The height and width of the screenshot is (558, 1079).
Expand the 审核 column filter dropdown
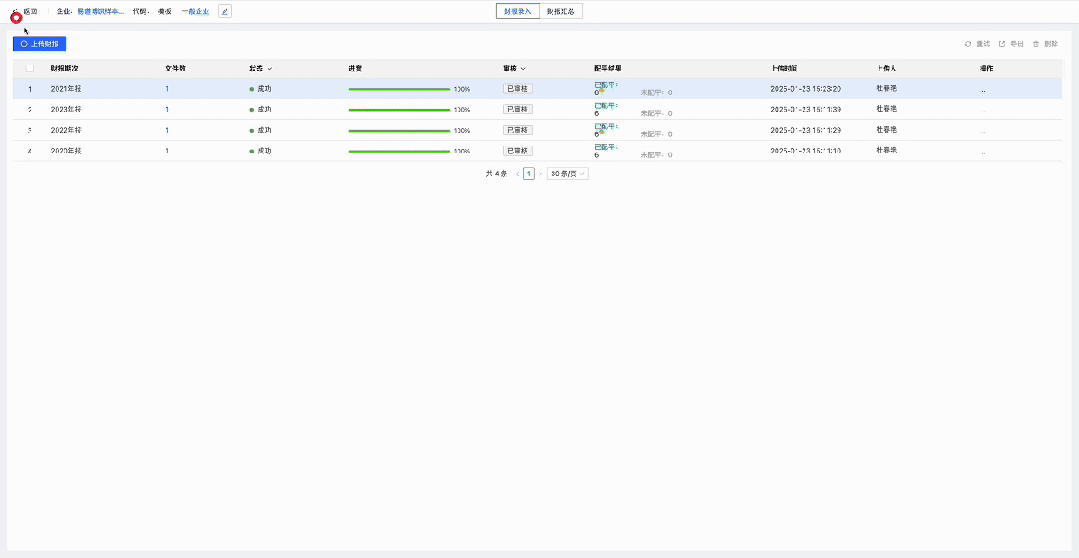(524, 68)
